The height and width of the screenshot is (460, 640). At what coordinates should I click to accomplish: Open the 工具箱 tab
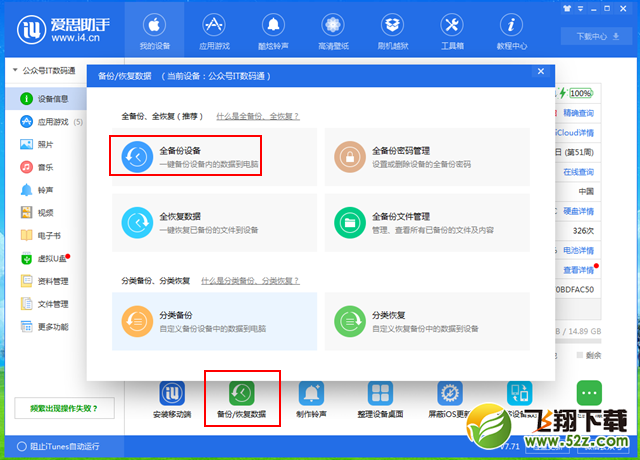(x=452, y=32)
